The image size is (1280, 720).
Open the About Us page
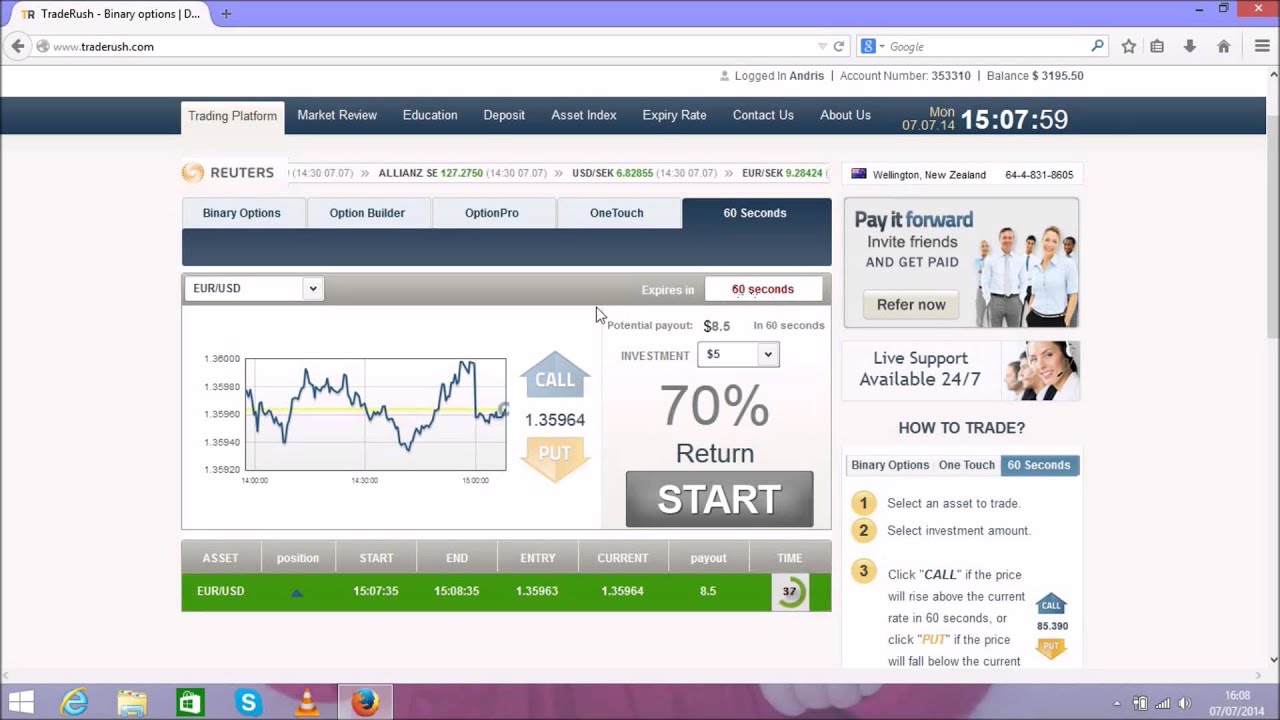(x=845, y=115)
